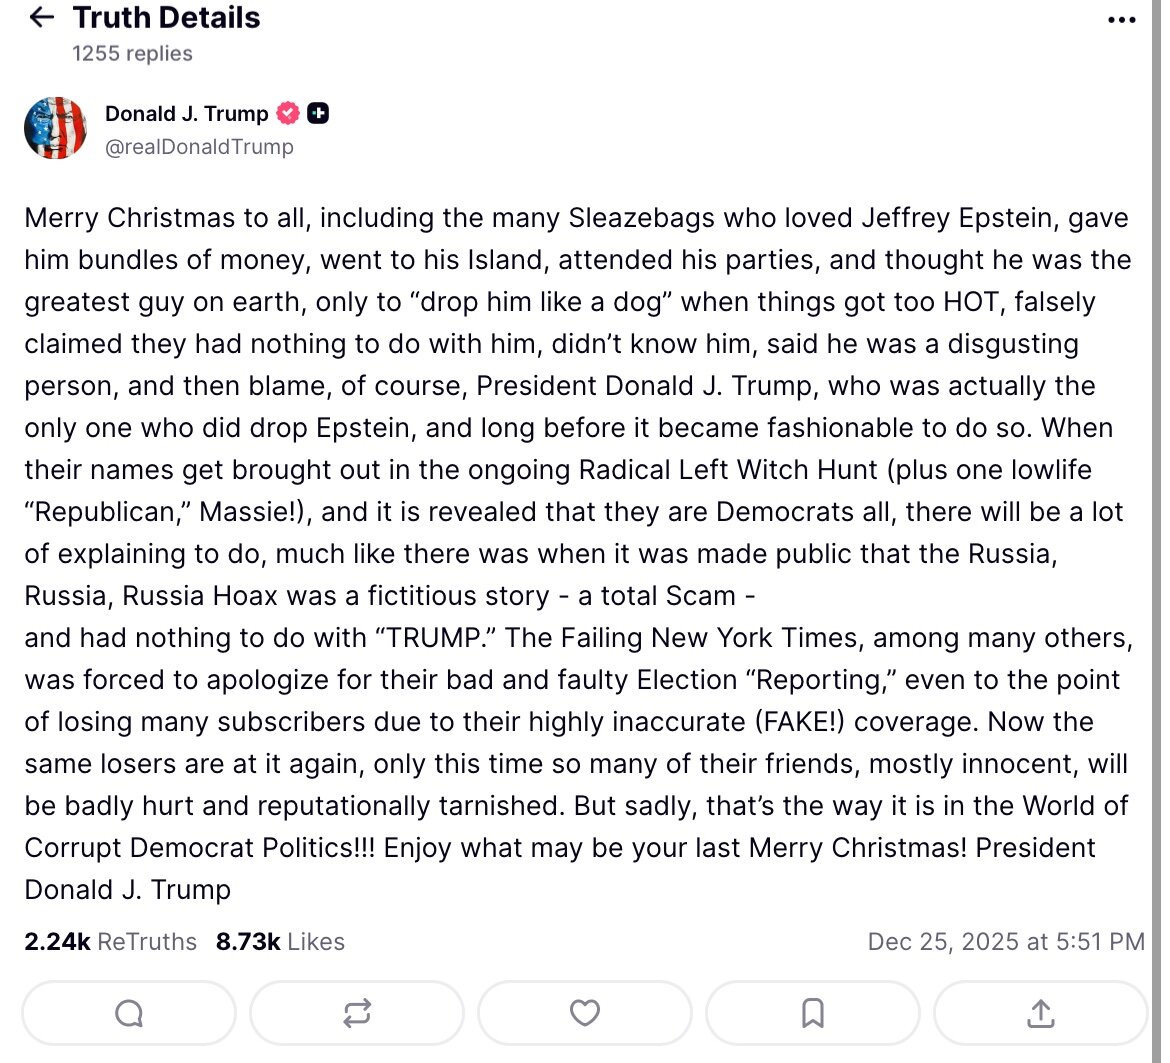
Task: Open the three-dot more options menu
Action: (x=1122, y=21)
